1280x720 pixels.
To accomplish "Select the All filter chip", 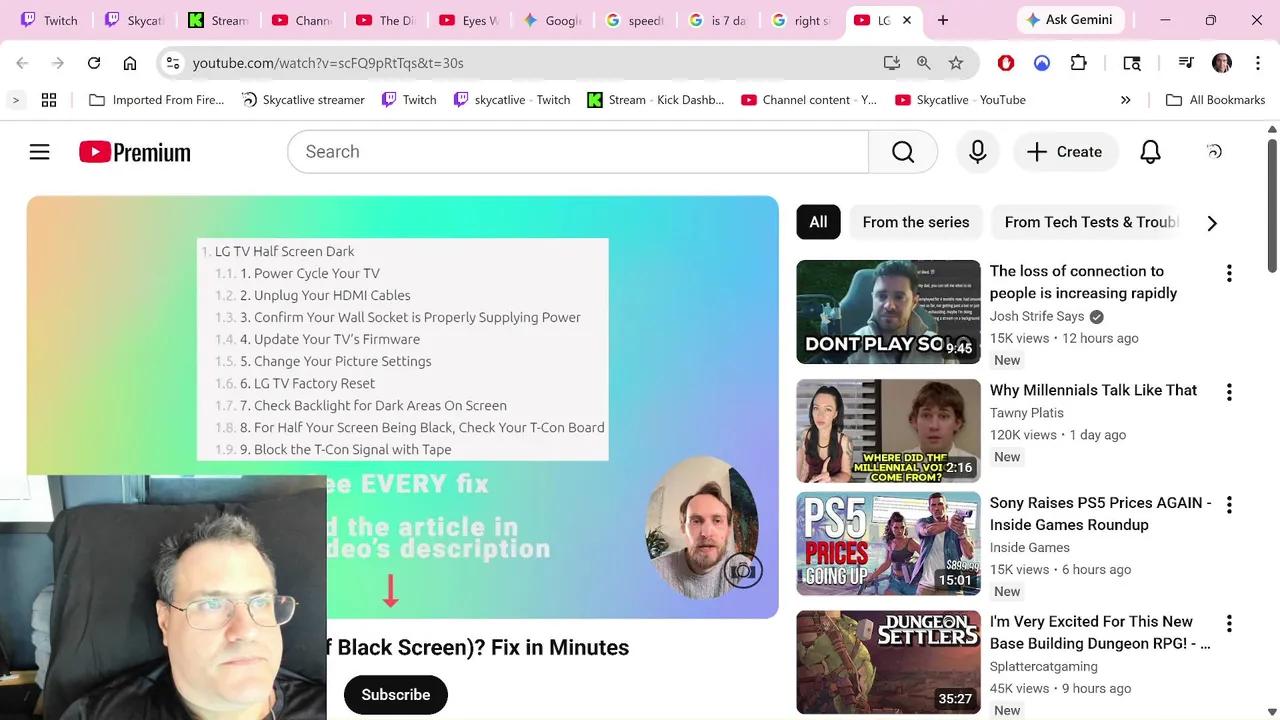I will coord(818,222).
